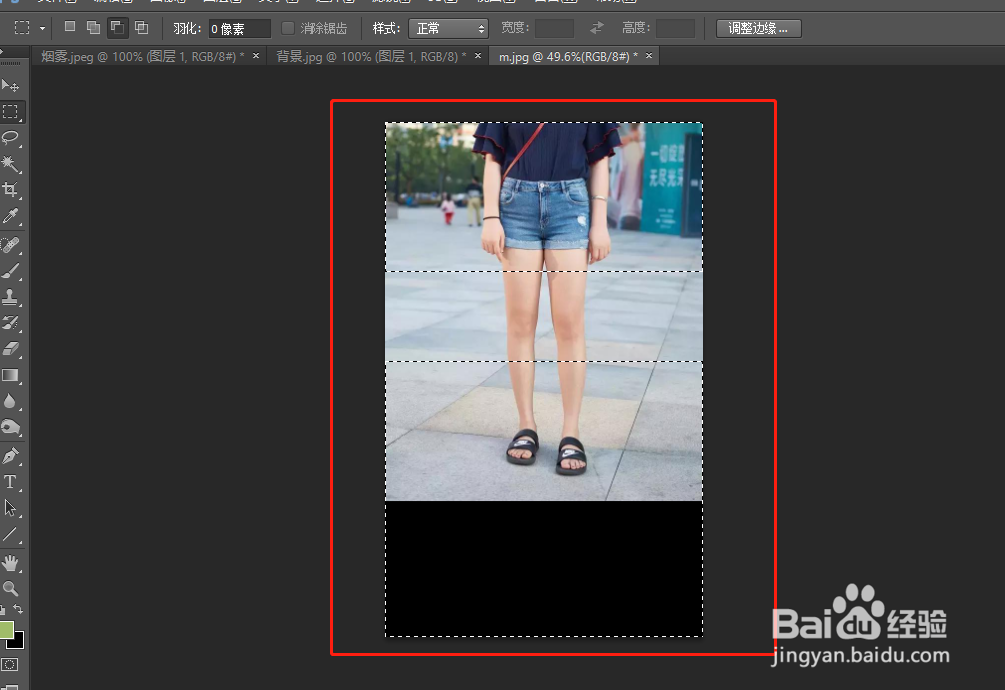This screenshot has height=690, width=1005.
Task: Click the height input field
Action: (x=676, y=28)
